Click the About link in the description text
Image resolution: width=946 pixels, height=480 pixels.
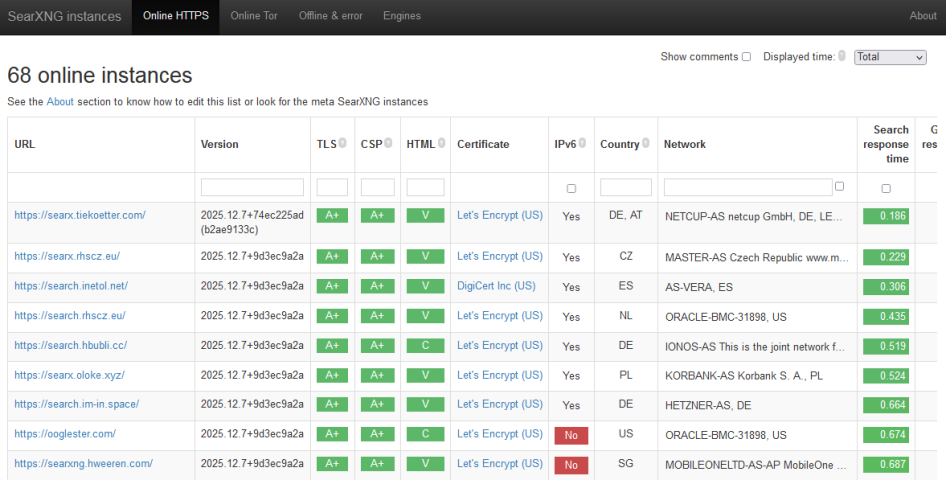tap(60, 102)
